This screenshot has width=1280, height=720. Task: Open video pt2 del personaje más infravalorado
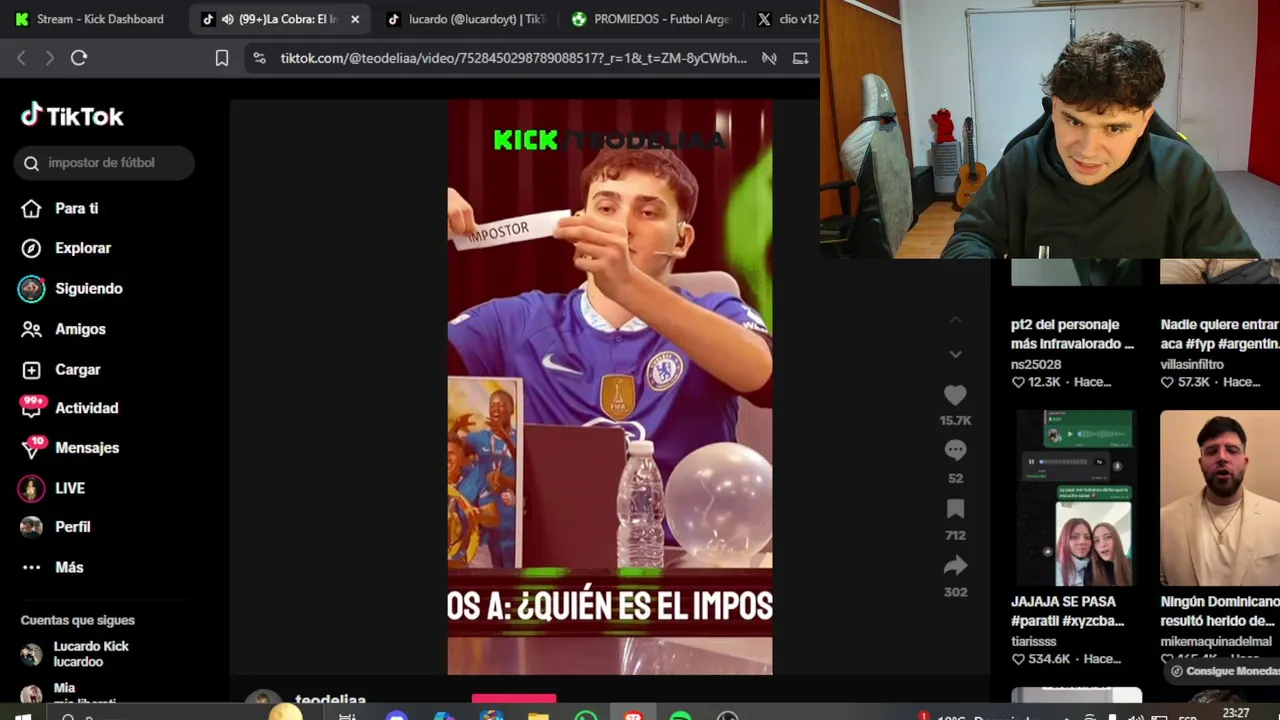point(1072,334)
